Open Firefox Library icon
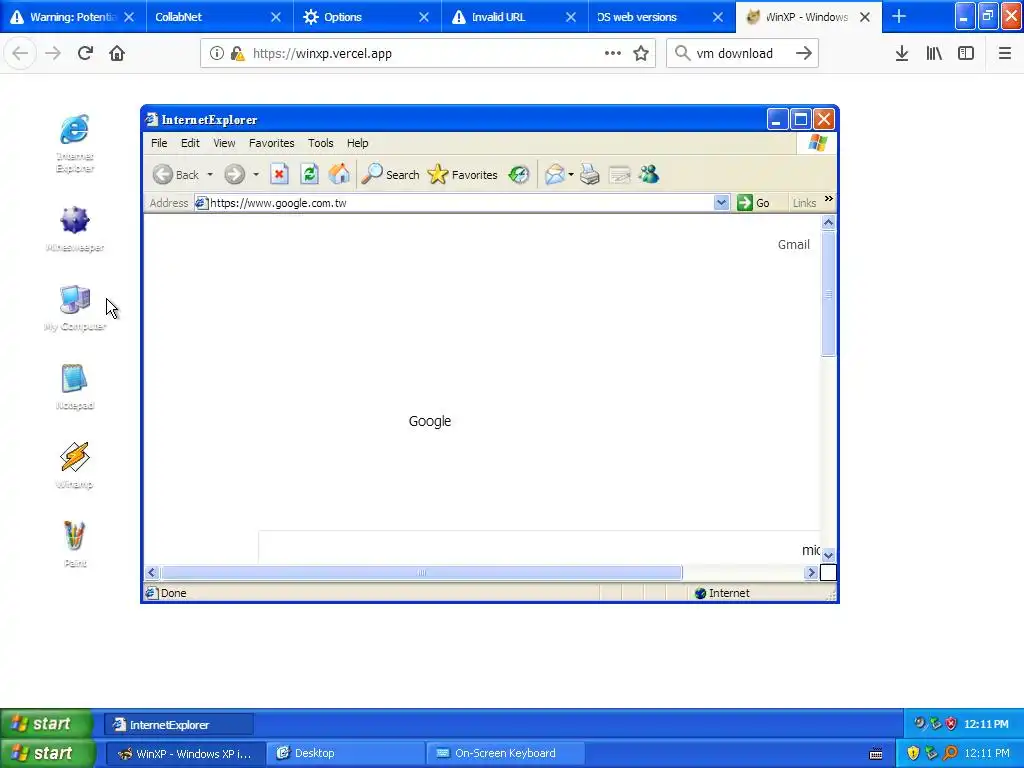Viewport: 1024px width, 768px height. coord(934,54)
